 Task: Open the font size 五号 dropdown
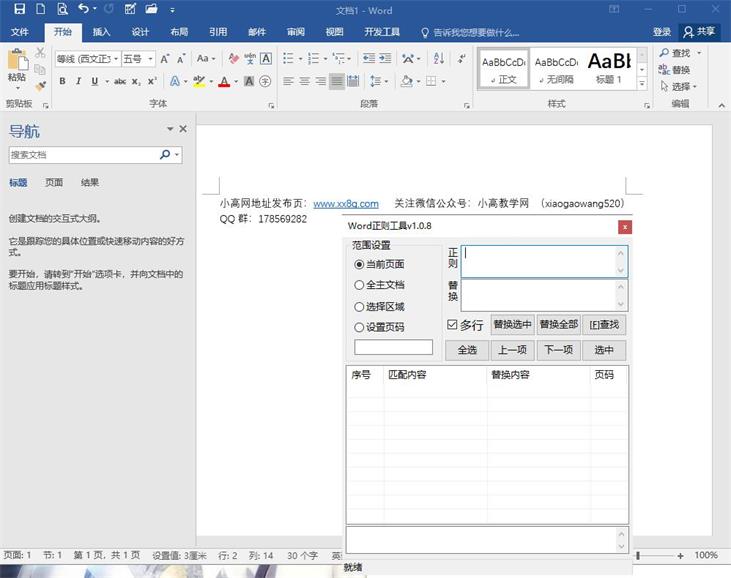tap(151, 59)
